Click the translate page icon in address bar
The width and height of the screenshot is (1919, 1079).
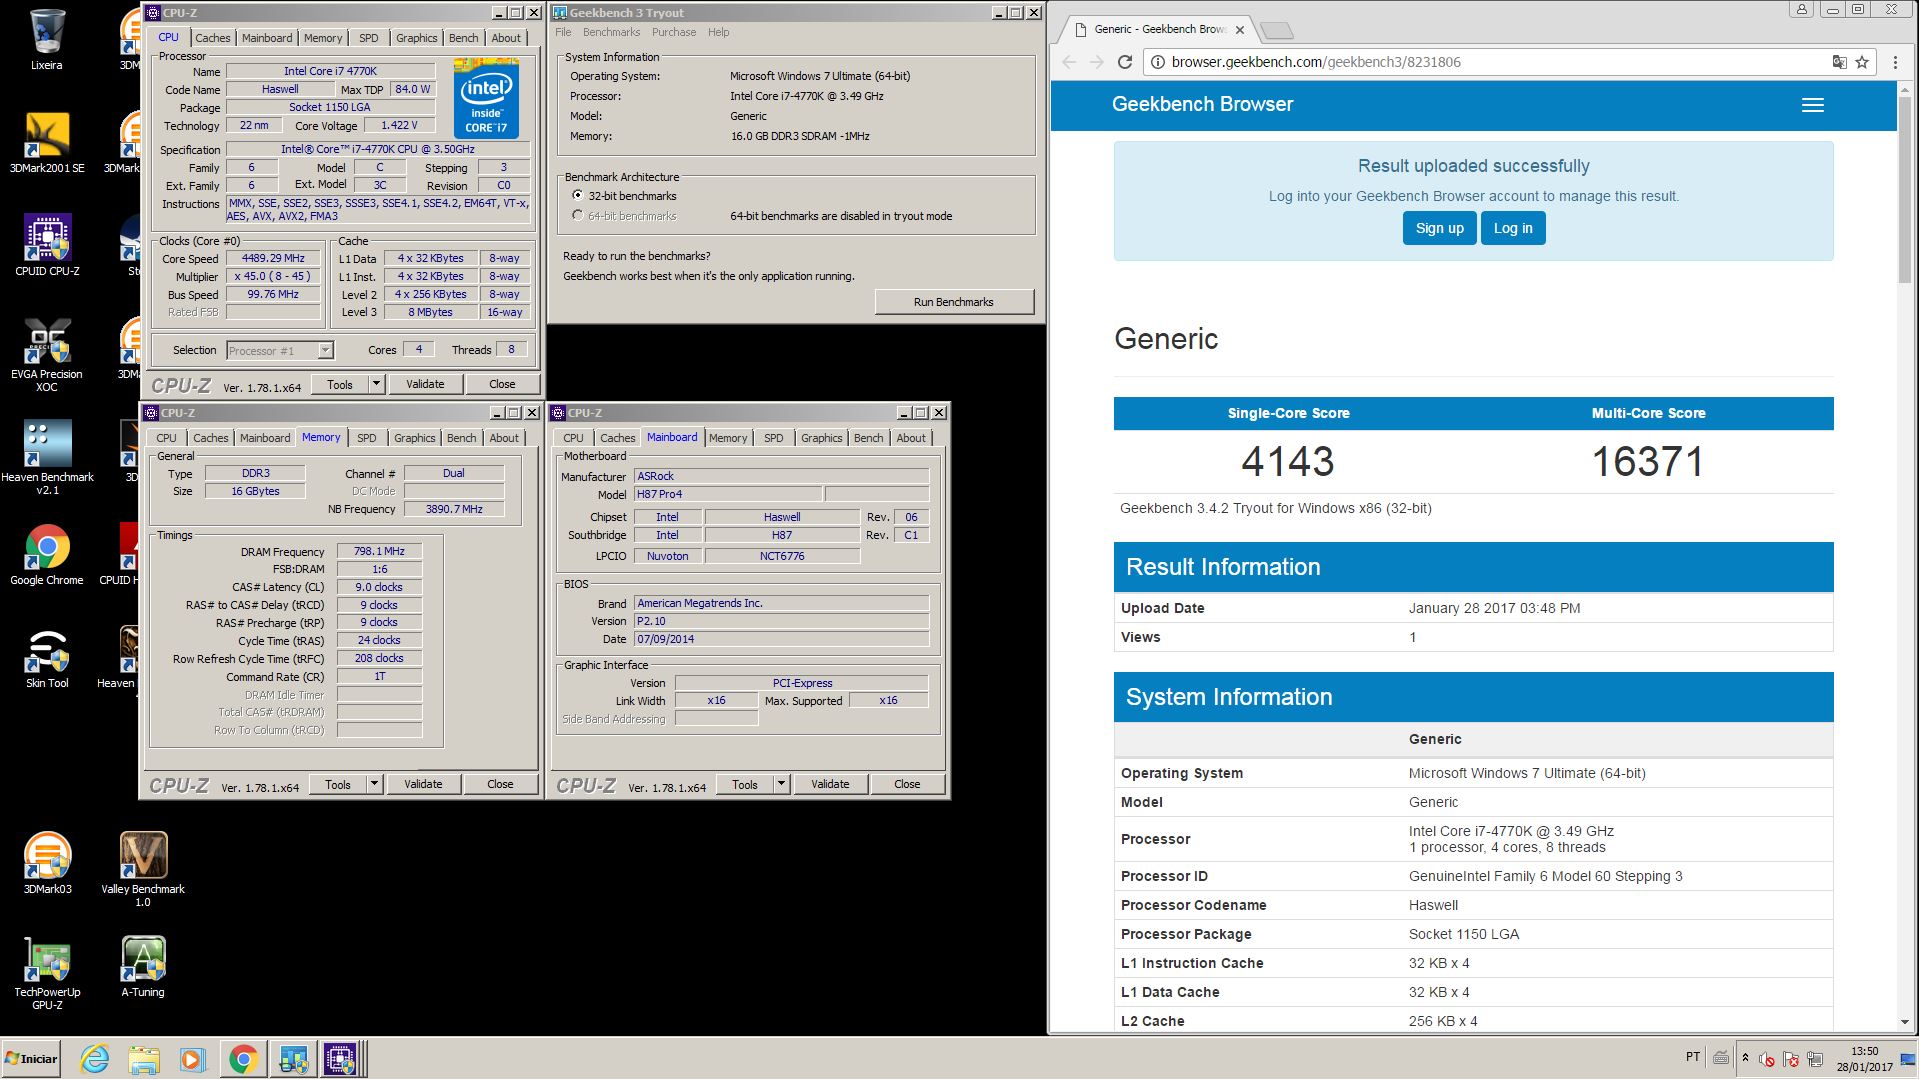(1839, 62)
